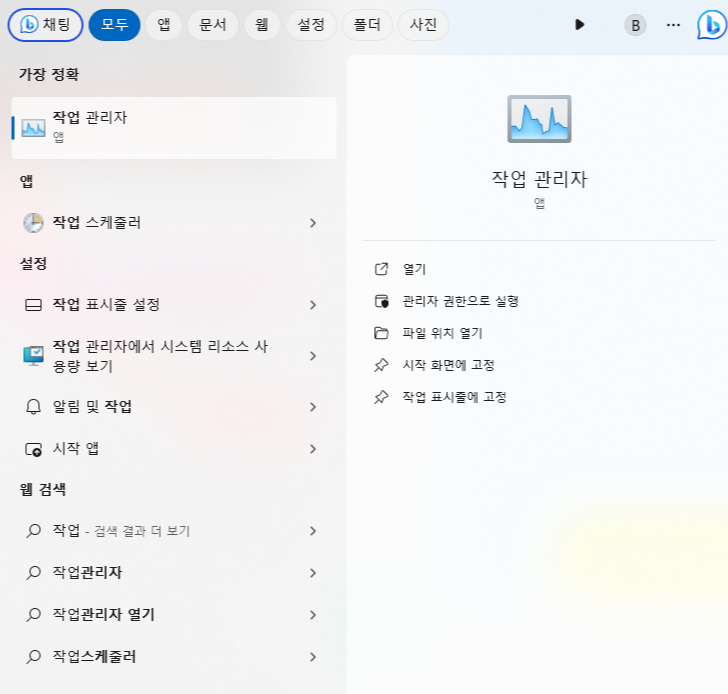
Task: Switch to the 웹 filter tab
Action: (262, 25)
